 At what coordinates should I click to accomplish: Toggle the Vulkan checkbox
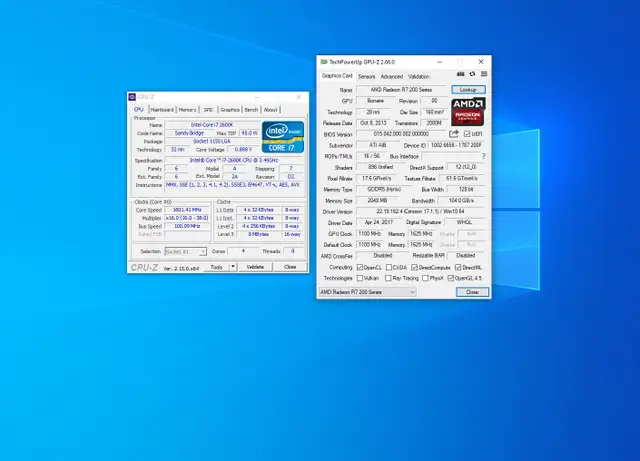(360, 278)
